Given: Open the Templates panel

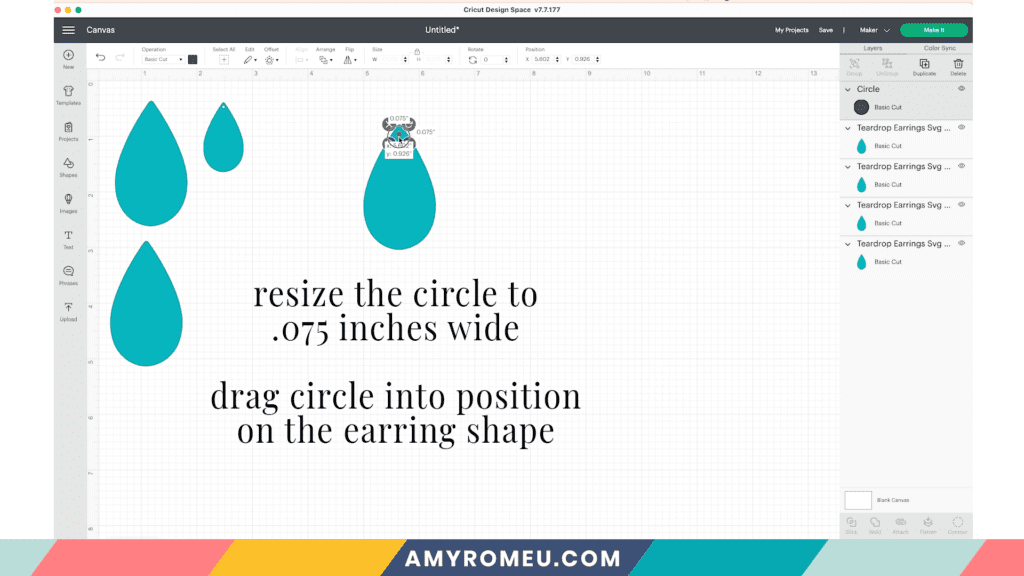Looking at the screenshot, I should pyautogui.click(x=69, y=95).
